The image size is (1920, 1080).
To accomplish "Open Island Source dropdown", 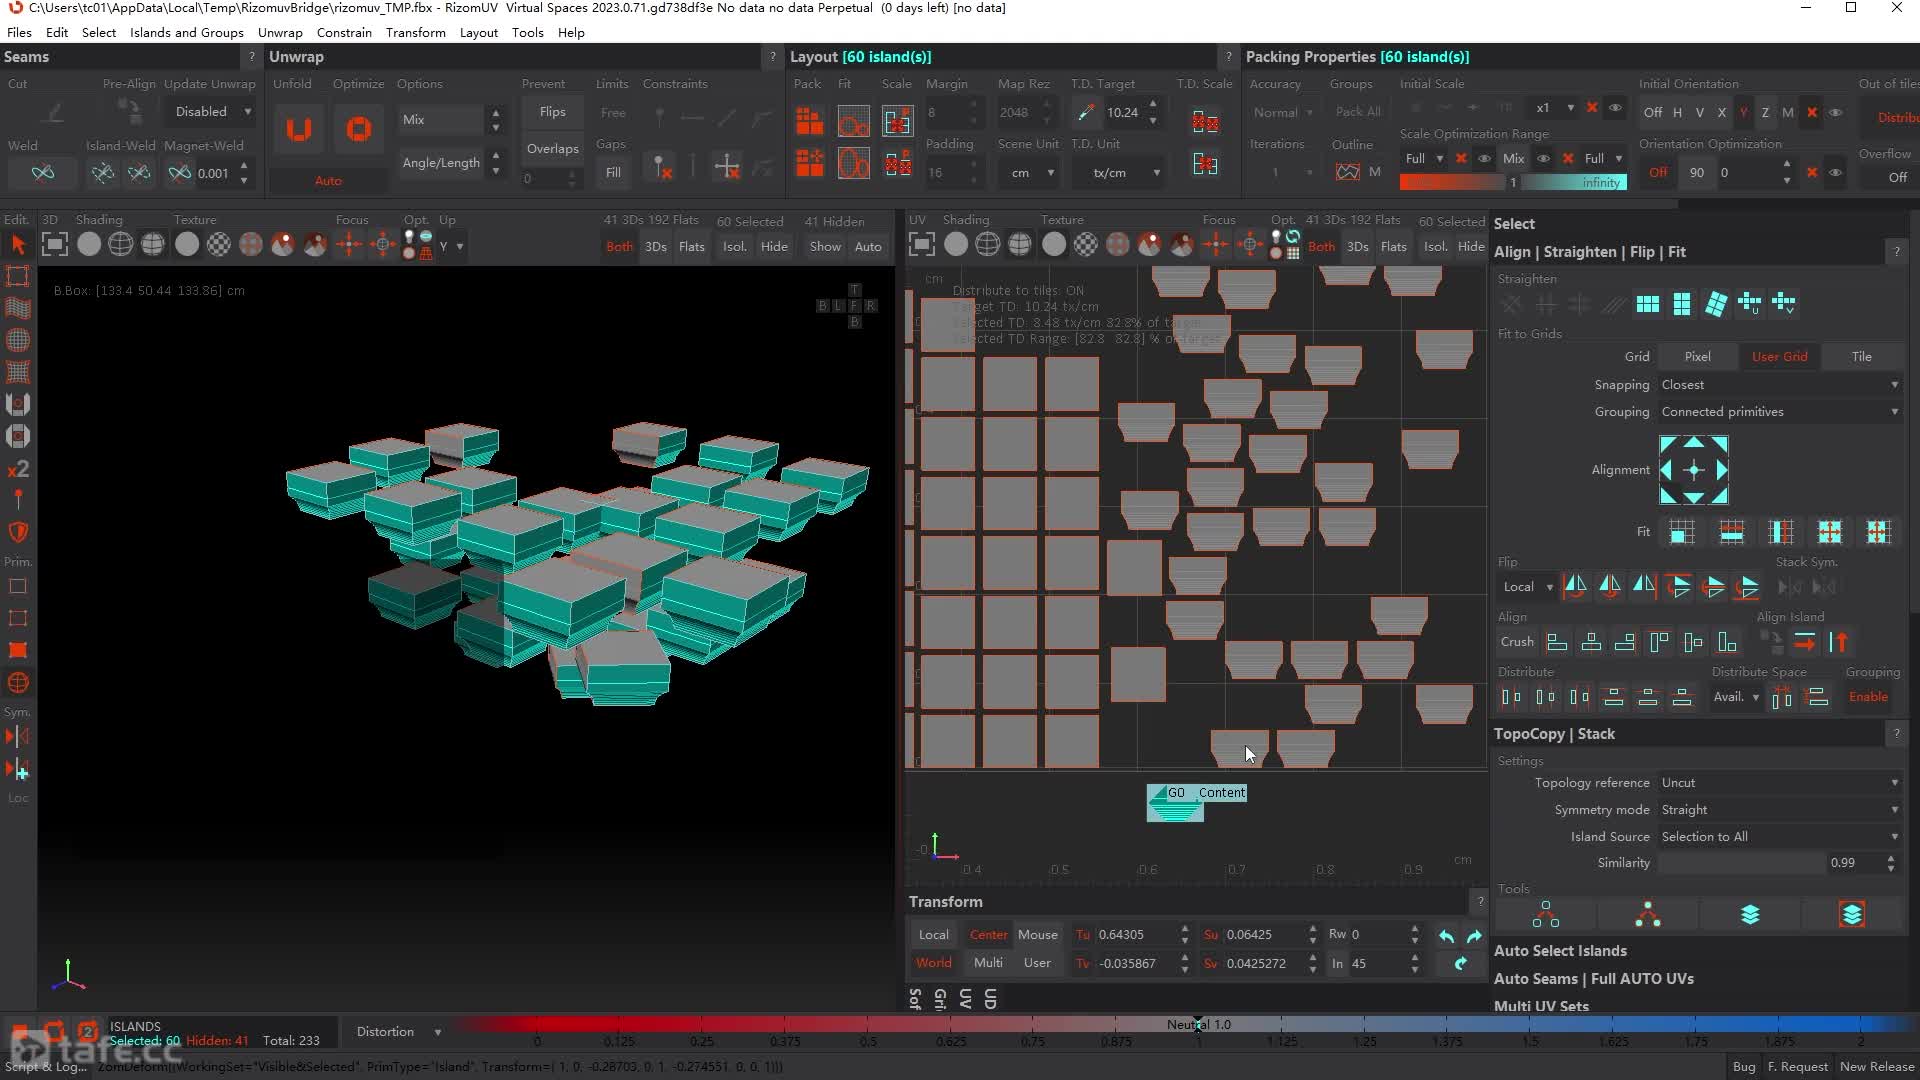I will coord(1780,837).
